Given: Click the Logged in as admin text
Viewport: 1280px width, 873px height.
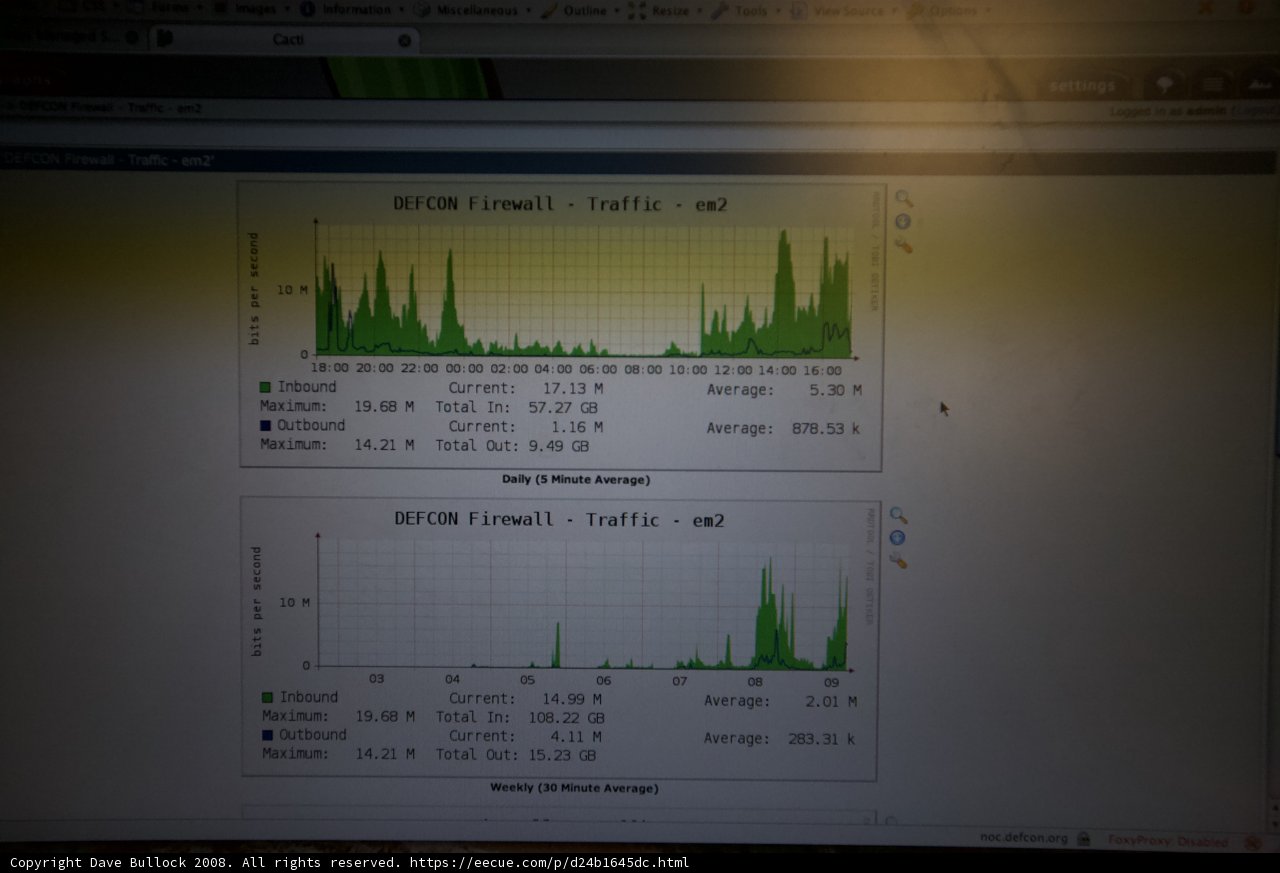Looking at the screenshot, I should [x=1168, y=112].
